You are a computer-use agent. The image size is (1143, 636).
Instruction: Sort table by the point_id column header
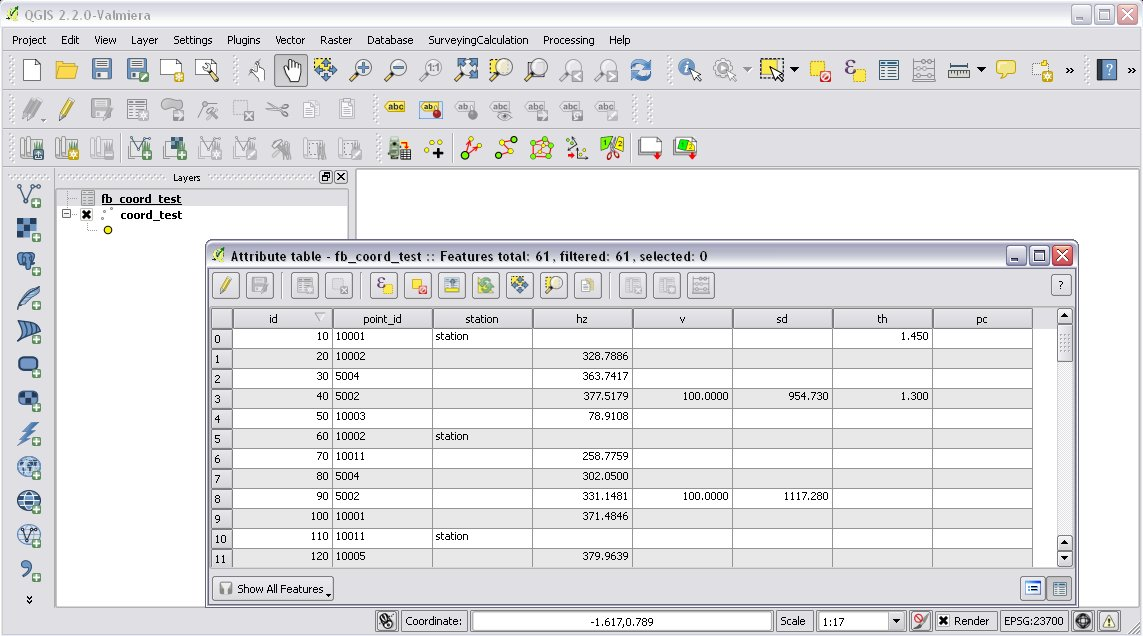tap(382, 319)
